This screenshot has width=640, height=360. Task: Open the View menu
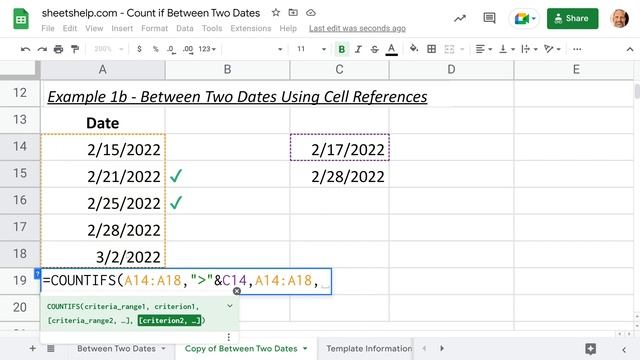pyautogui.click(x=94, y=28)
